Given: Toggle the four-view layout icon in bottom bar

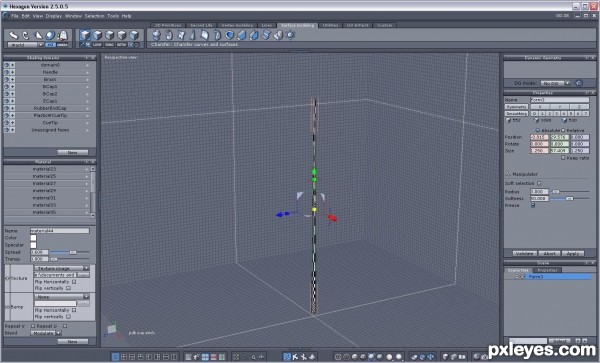Looking at the screenshot, I should pos(124,357).
